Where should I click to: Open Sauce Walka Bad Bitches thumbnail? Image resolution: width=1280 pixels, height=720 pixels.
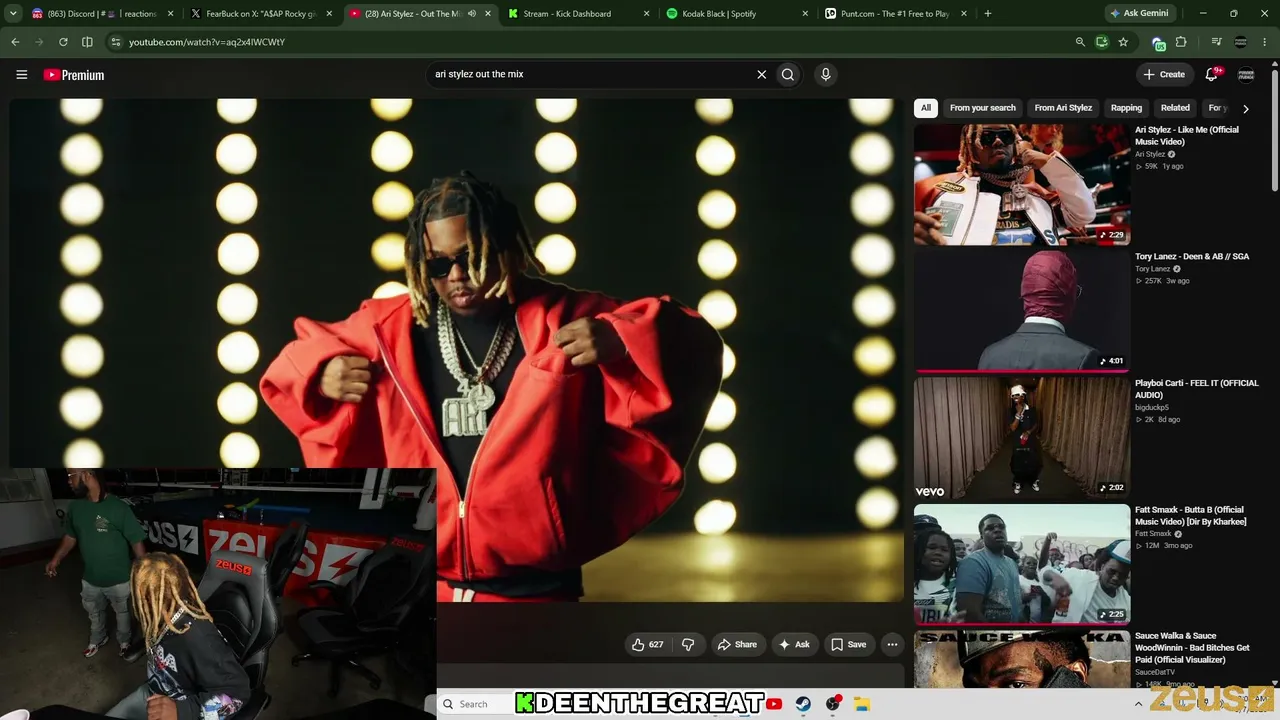pyautogui.click(x=1022, y=660)
